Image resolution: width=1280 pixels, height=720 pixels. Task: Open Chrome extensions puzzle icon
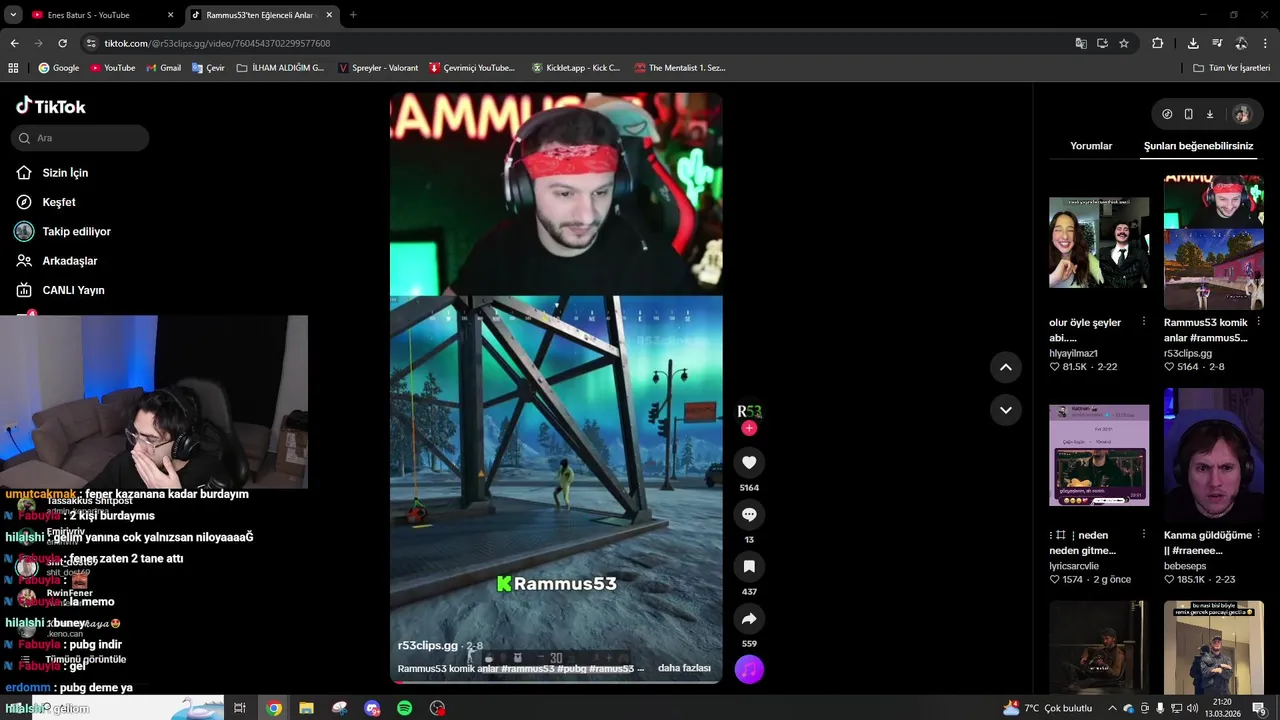[1157, 43]
